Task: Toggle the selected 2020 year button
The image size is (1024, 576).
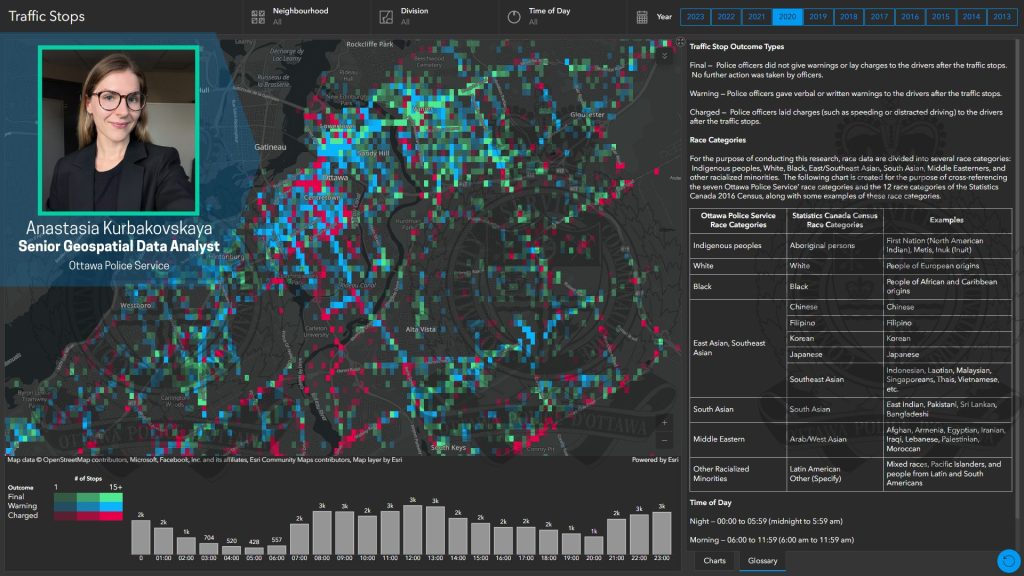Action: 787,17
